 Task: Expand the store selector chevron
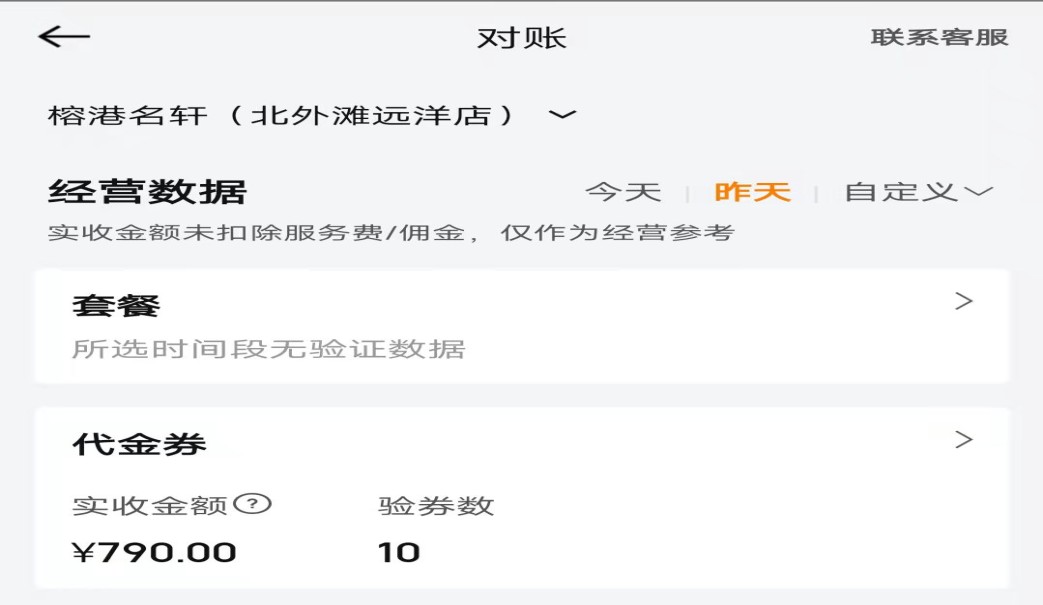(x=563, y=115)
